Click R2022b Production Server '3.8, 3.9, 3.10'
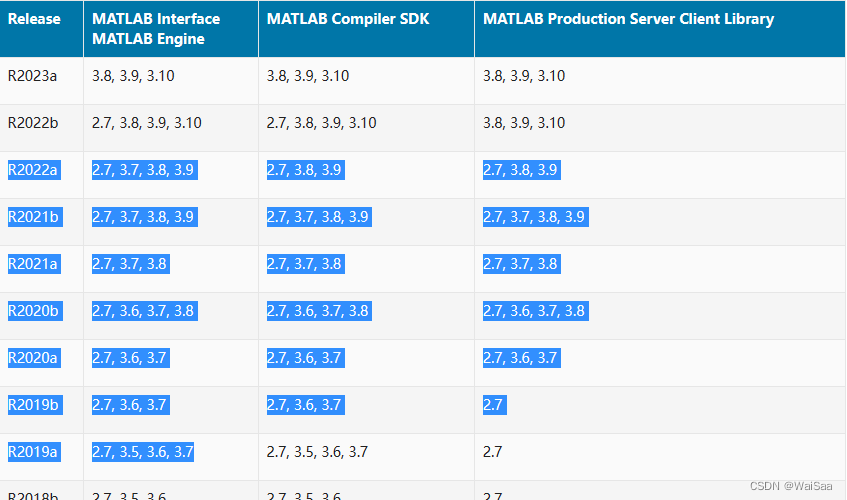This screenshot has width=847, height=500. [524, 123]
